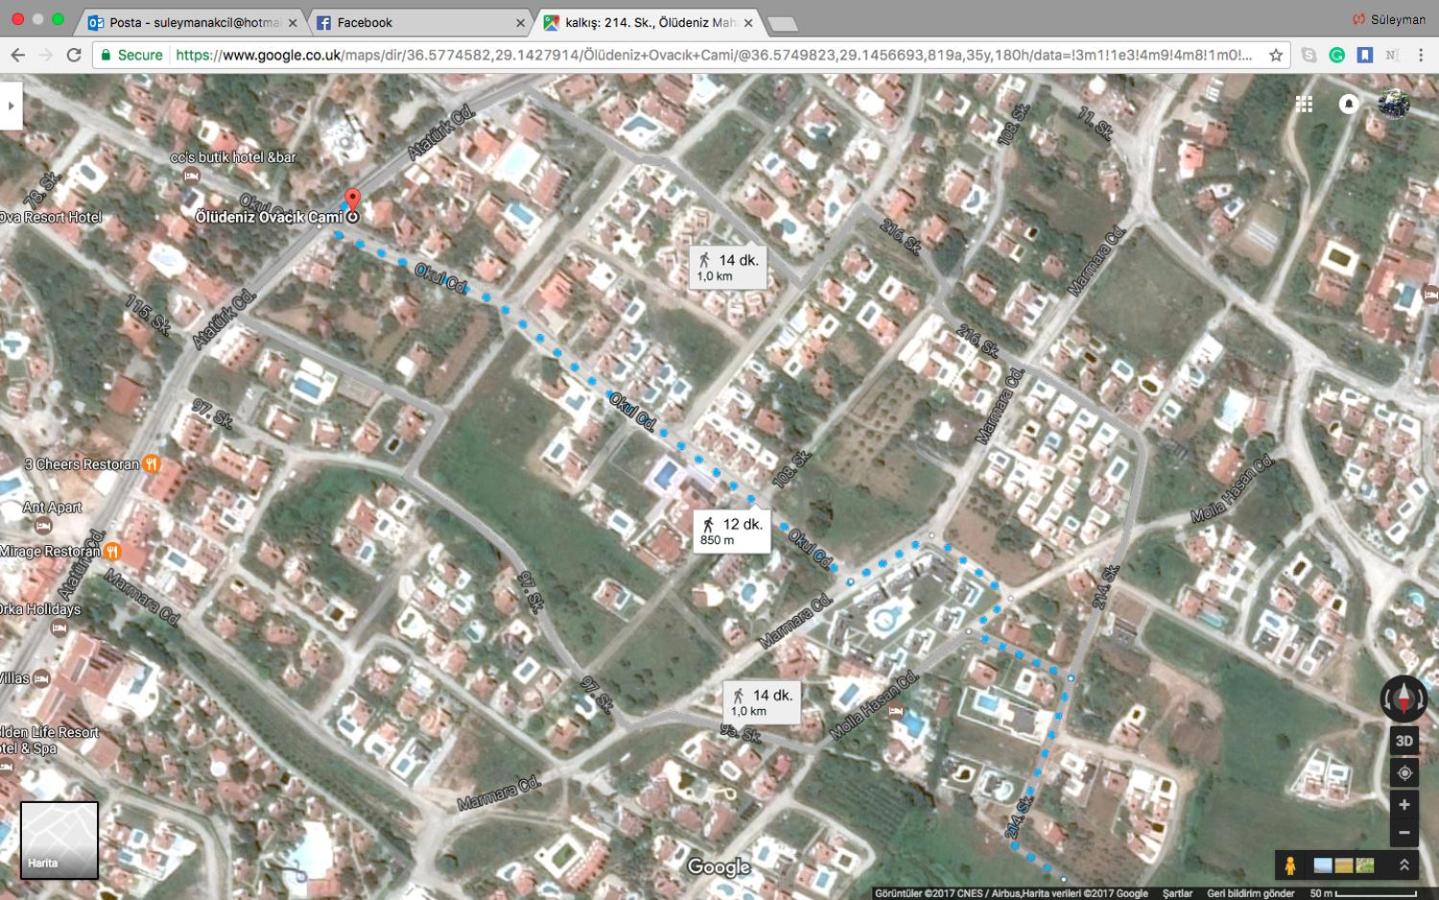The image size is (1439, 900).
Task: Open the Google apps grid
Action: click(1304, 104)
